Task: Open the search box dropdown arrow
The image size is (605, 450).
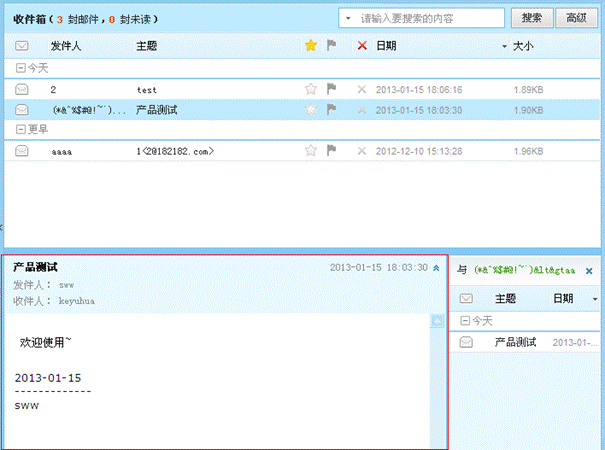Action: tap(346, 18)
